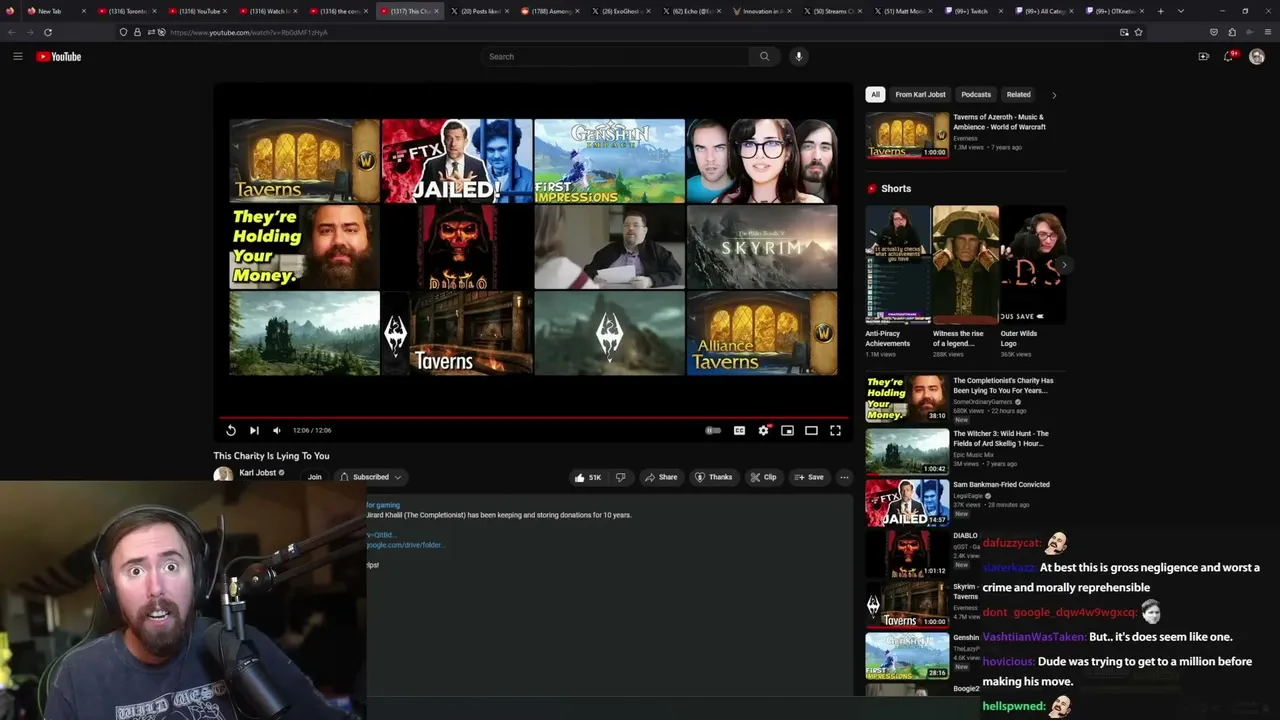Open a new browser tab with plus
The height and width of the screenshot is (720, 1280).
(1161, 11)
